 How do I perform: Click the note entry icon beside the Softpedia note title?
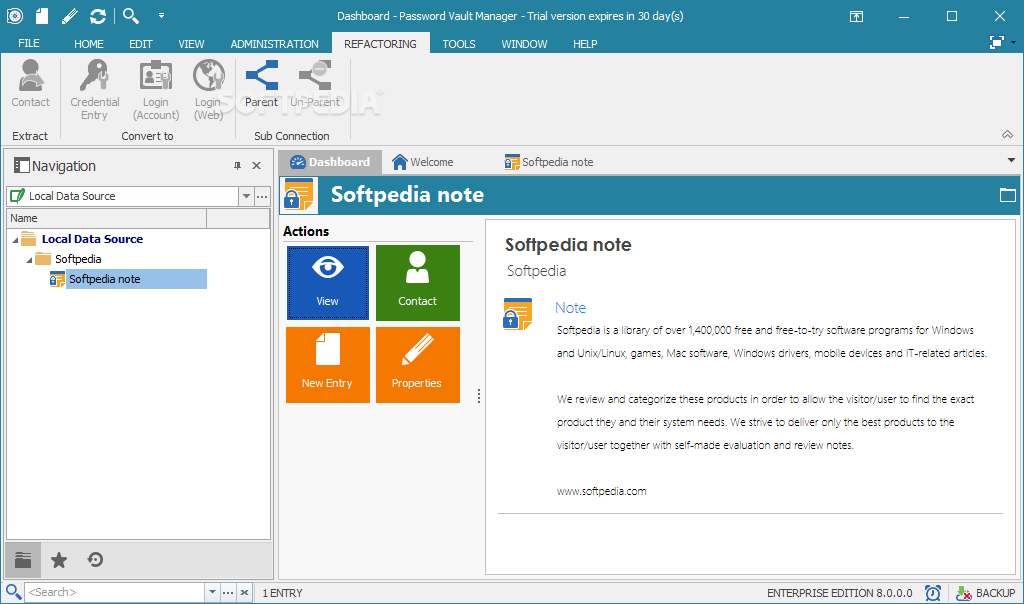299,195
